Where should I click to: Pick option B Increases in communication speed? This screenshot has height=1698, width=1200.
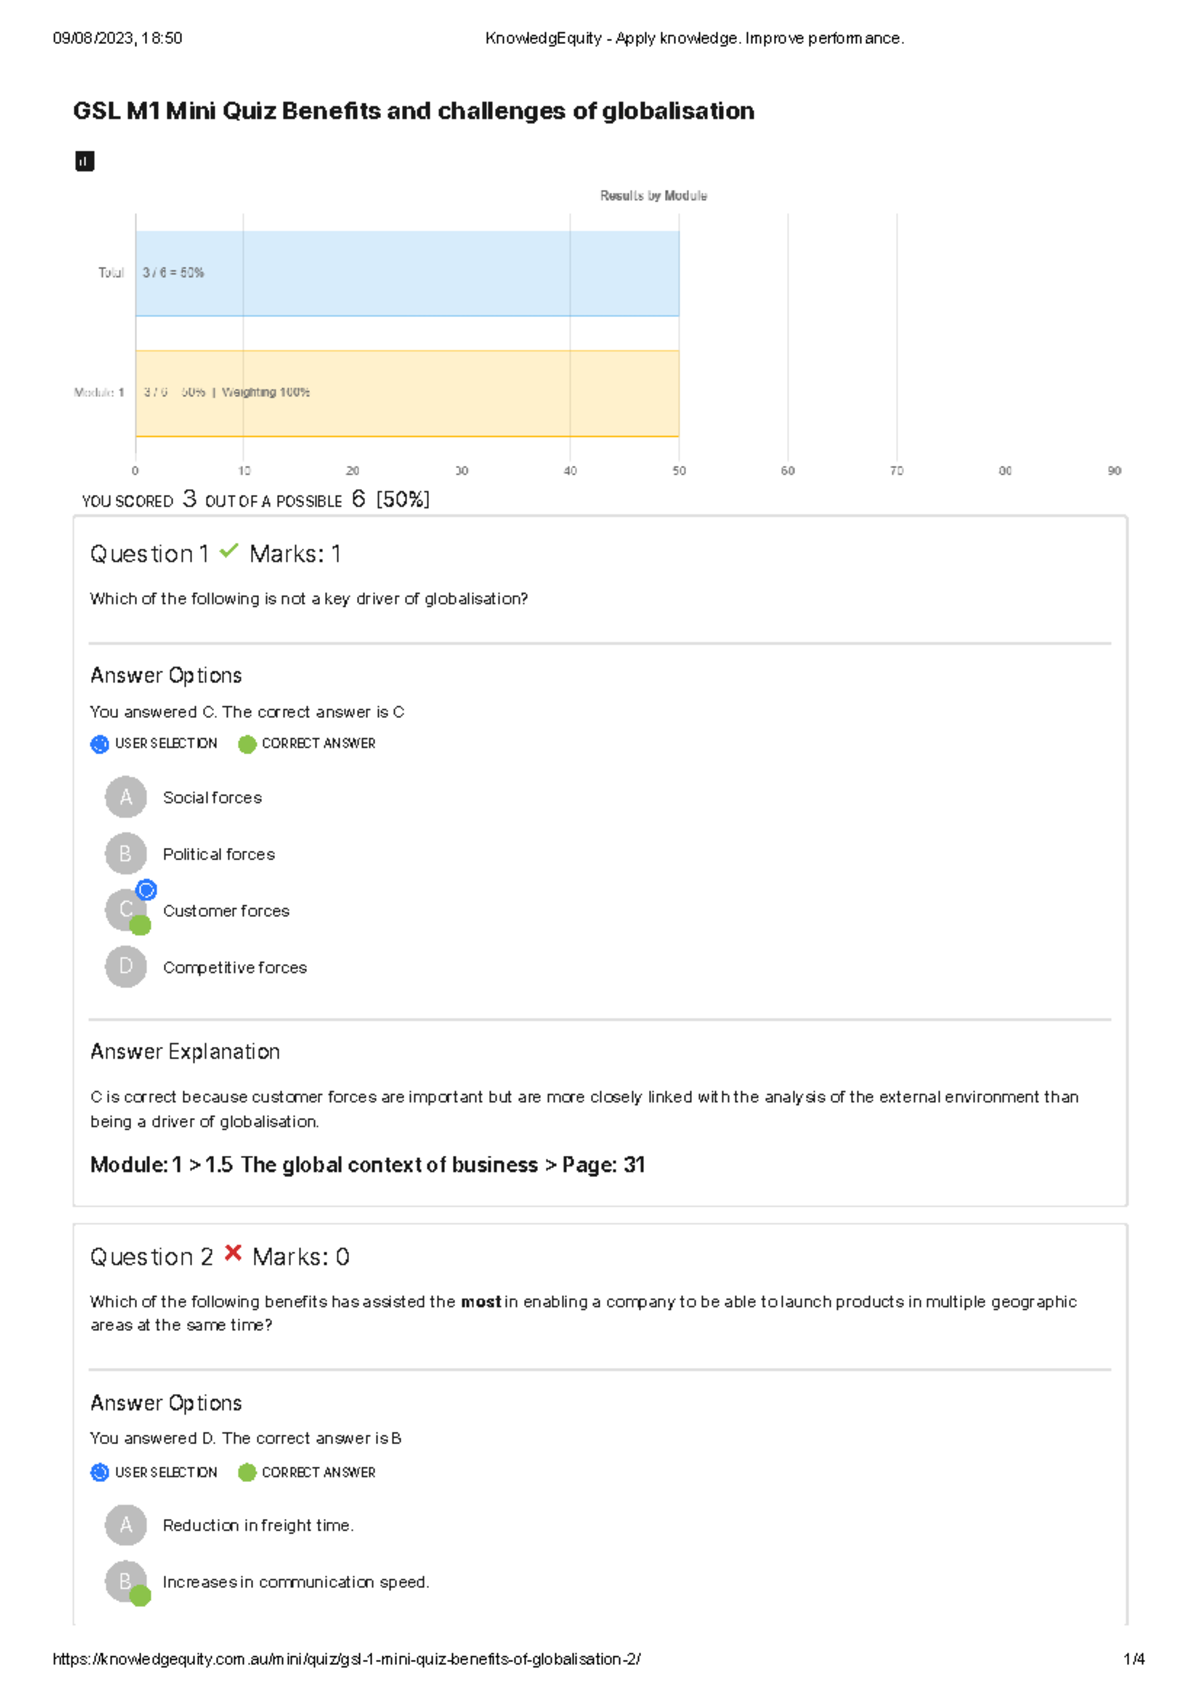tap(125, 1581)
